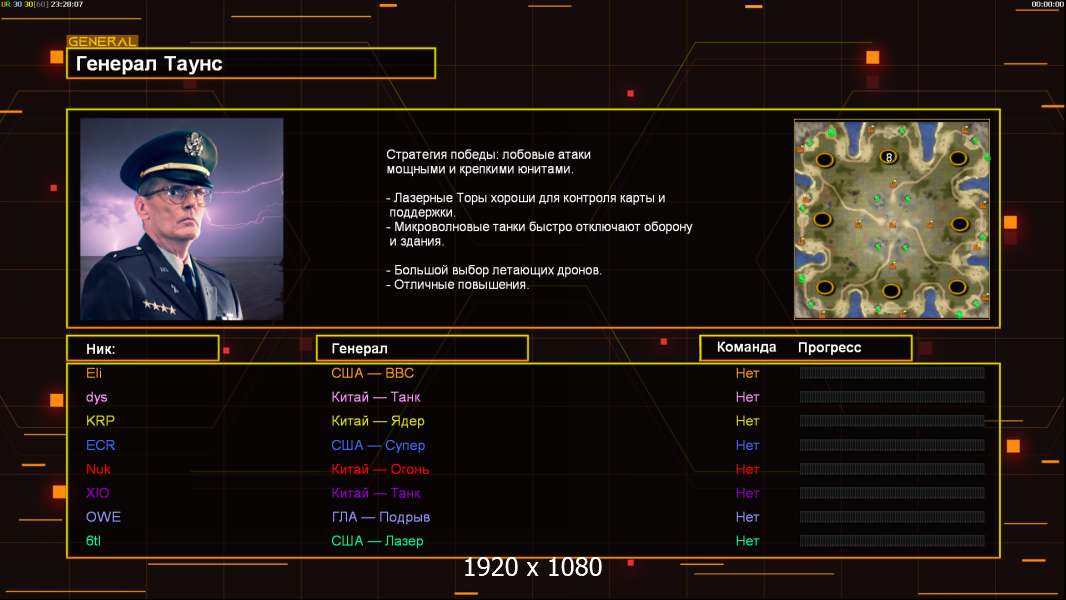The width and height of the screenshot is (1066, 600).
Task: Click the four-star rank insignia on portrait
Action: [x=159, y=307]
